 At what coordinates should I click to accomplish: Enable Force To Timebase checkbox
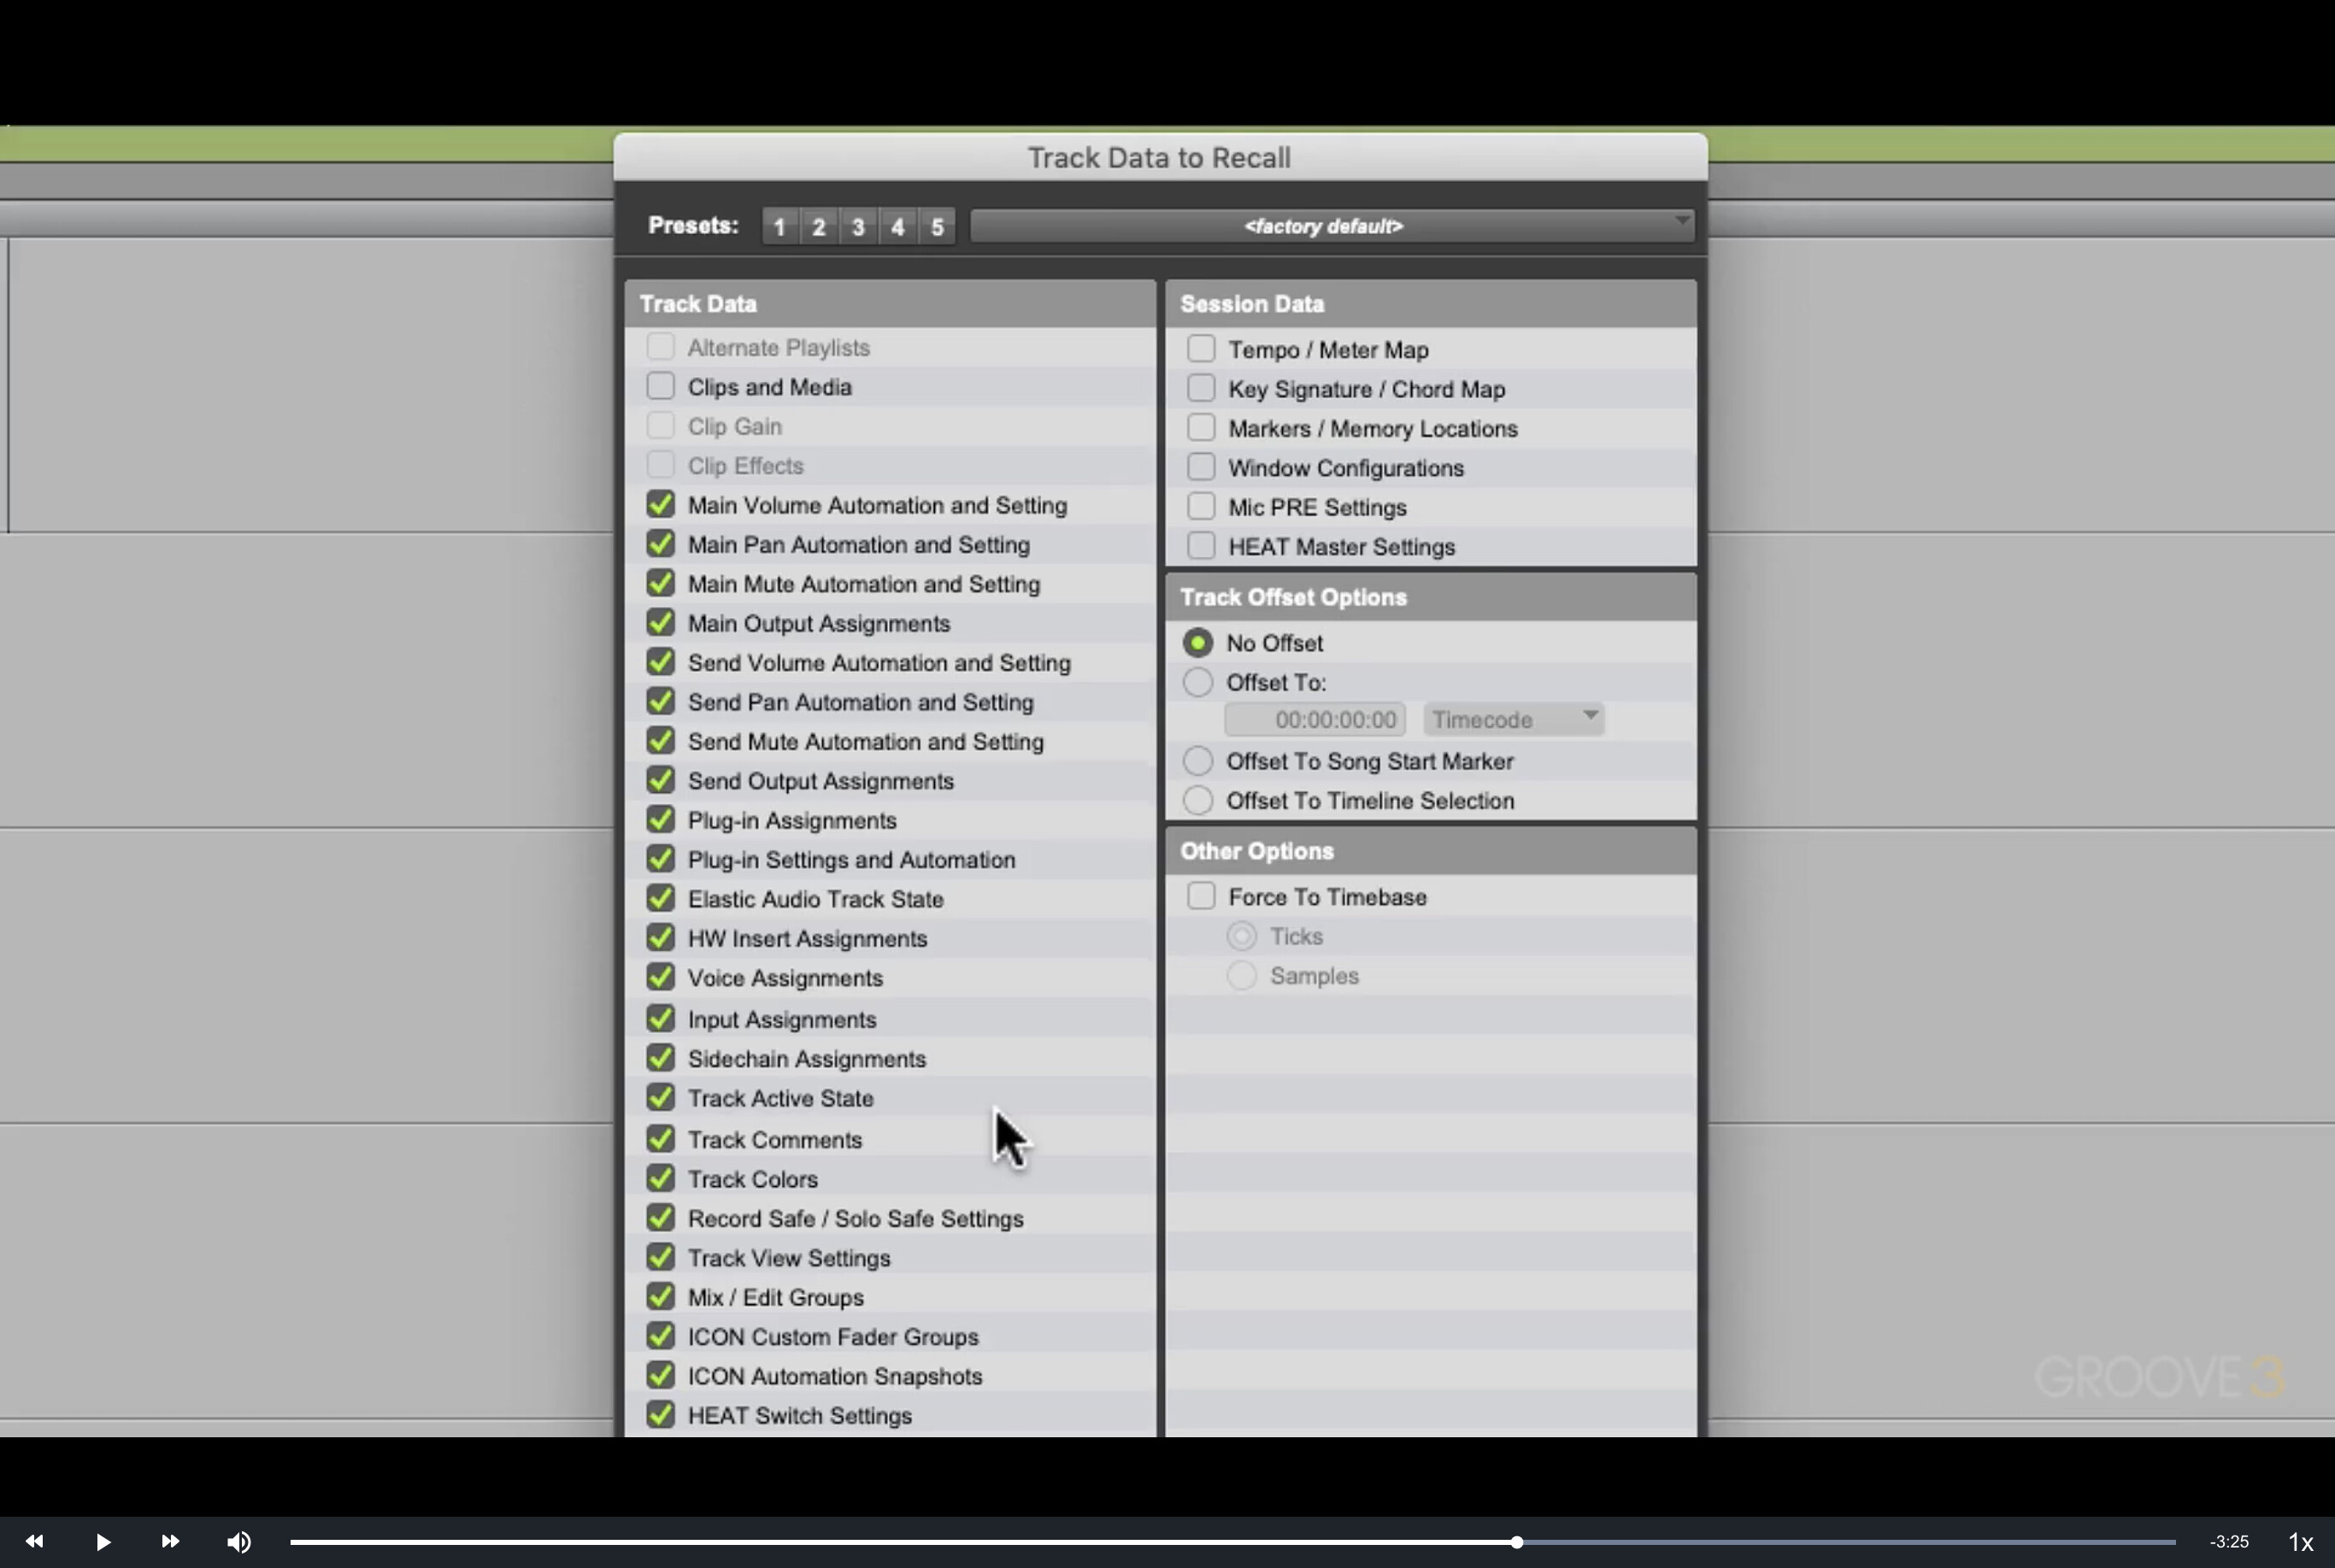point(1201,896)
